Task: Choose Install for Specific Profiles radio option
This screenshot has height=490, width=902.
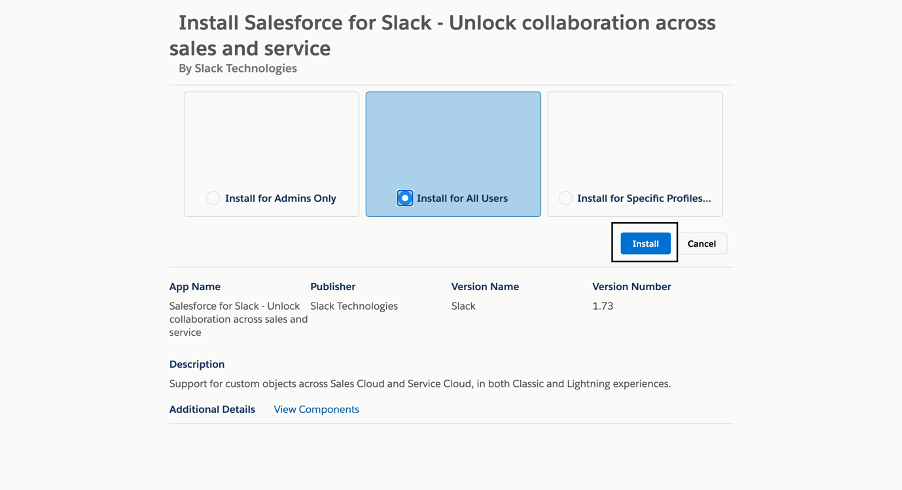Action: [x=565, y=198]
